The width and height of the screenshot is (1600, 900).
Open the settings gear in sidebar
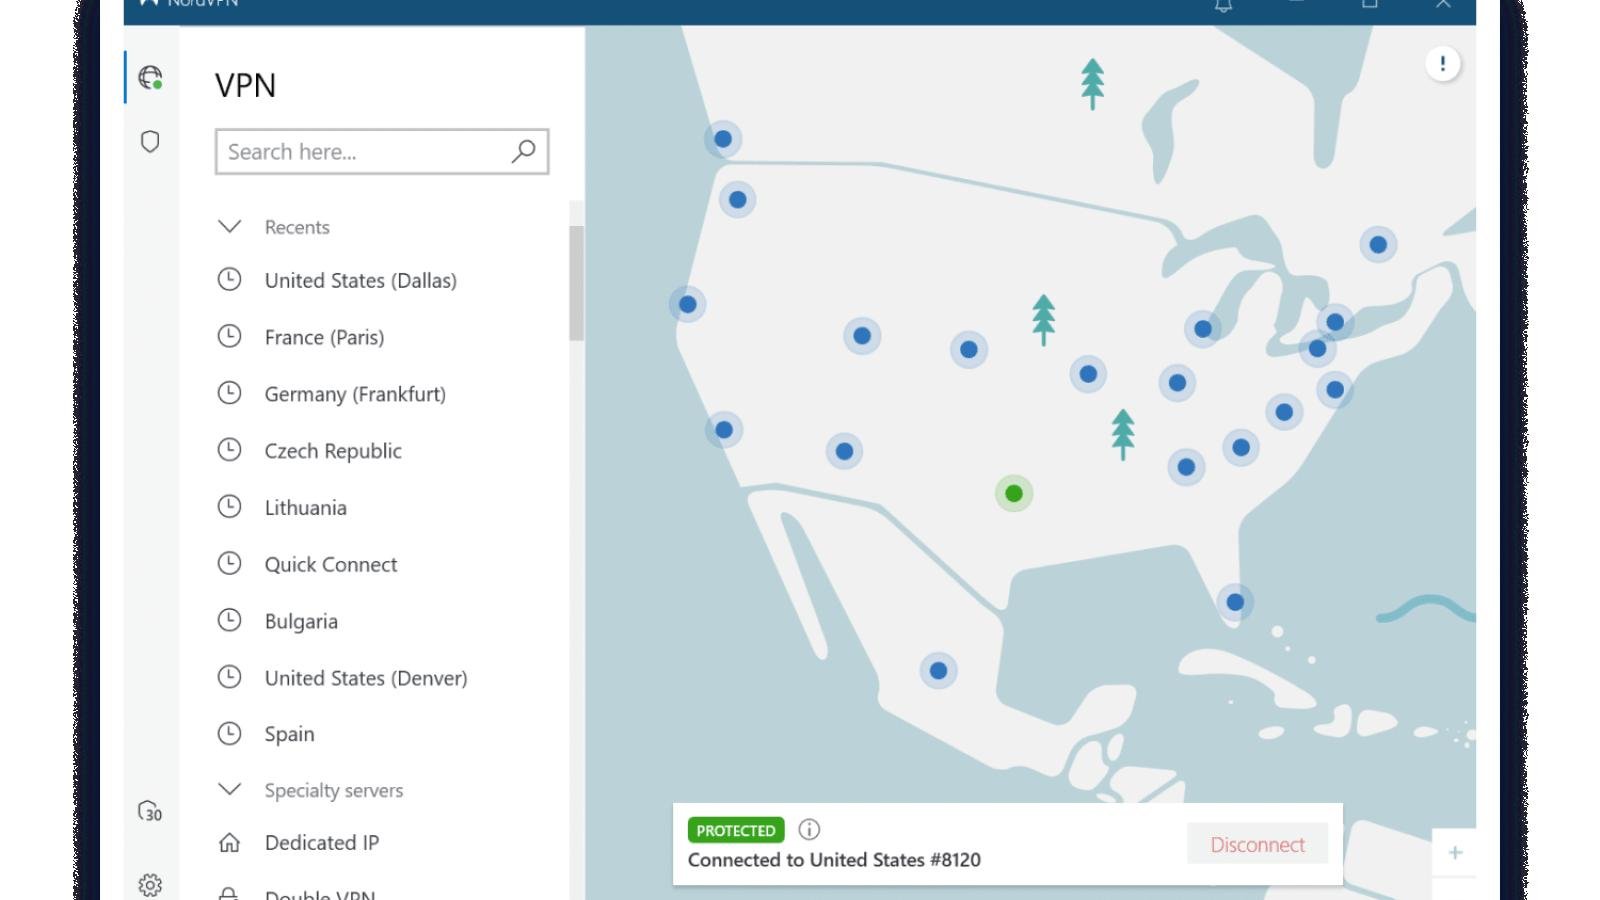150,885
